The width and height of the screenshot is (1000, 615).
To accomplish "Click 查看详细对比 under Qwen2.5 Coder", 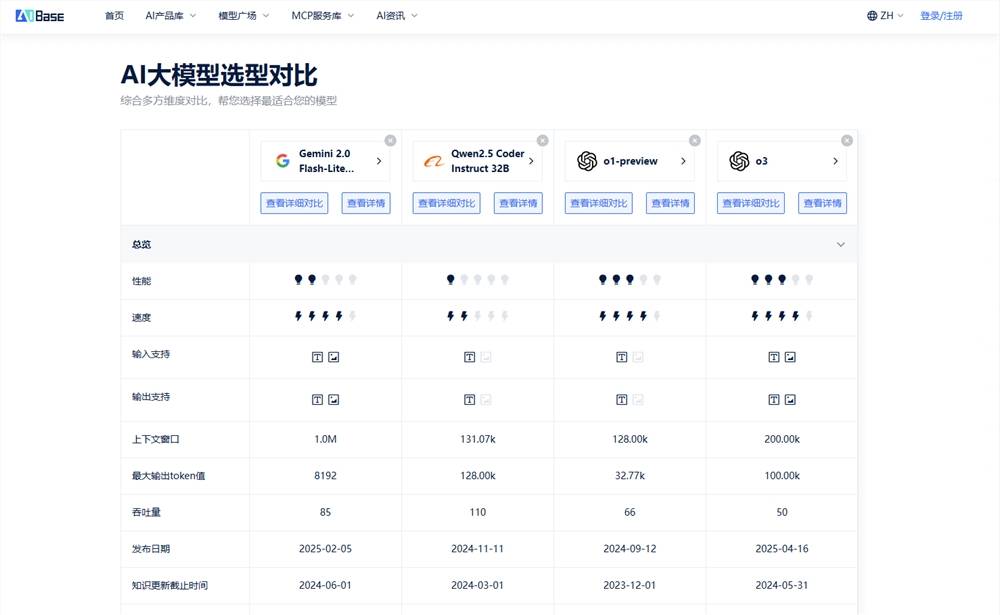I will point(446,203).
